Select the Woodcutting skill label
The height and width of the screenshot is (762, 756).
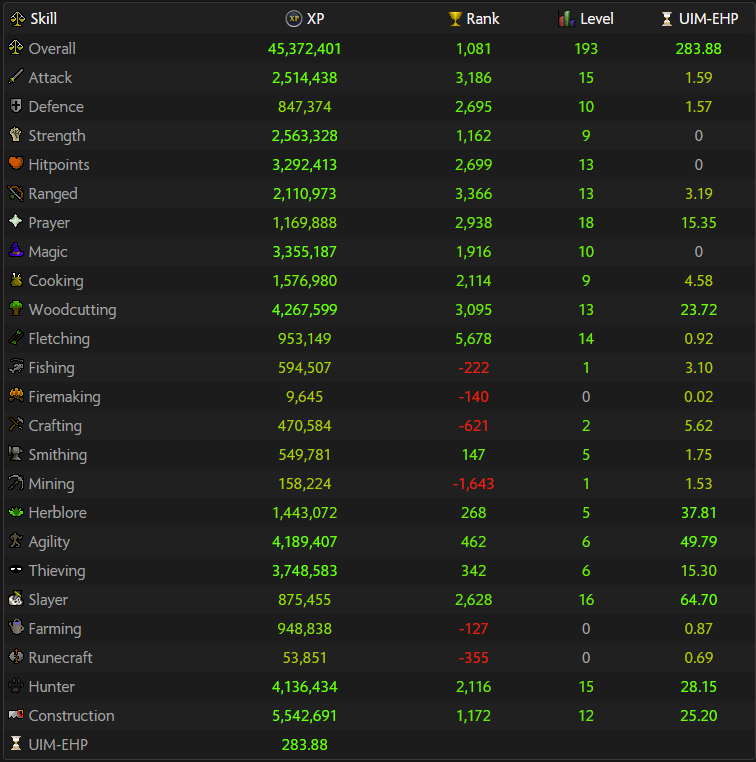click(72, 310)
